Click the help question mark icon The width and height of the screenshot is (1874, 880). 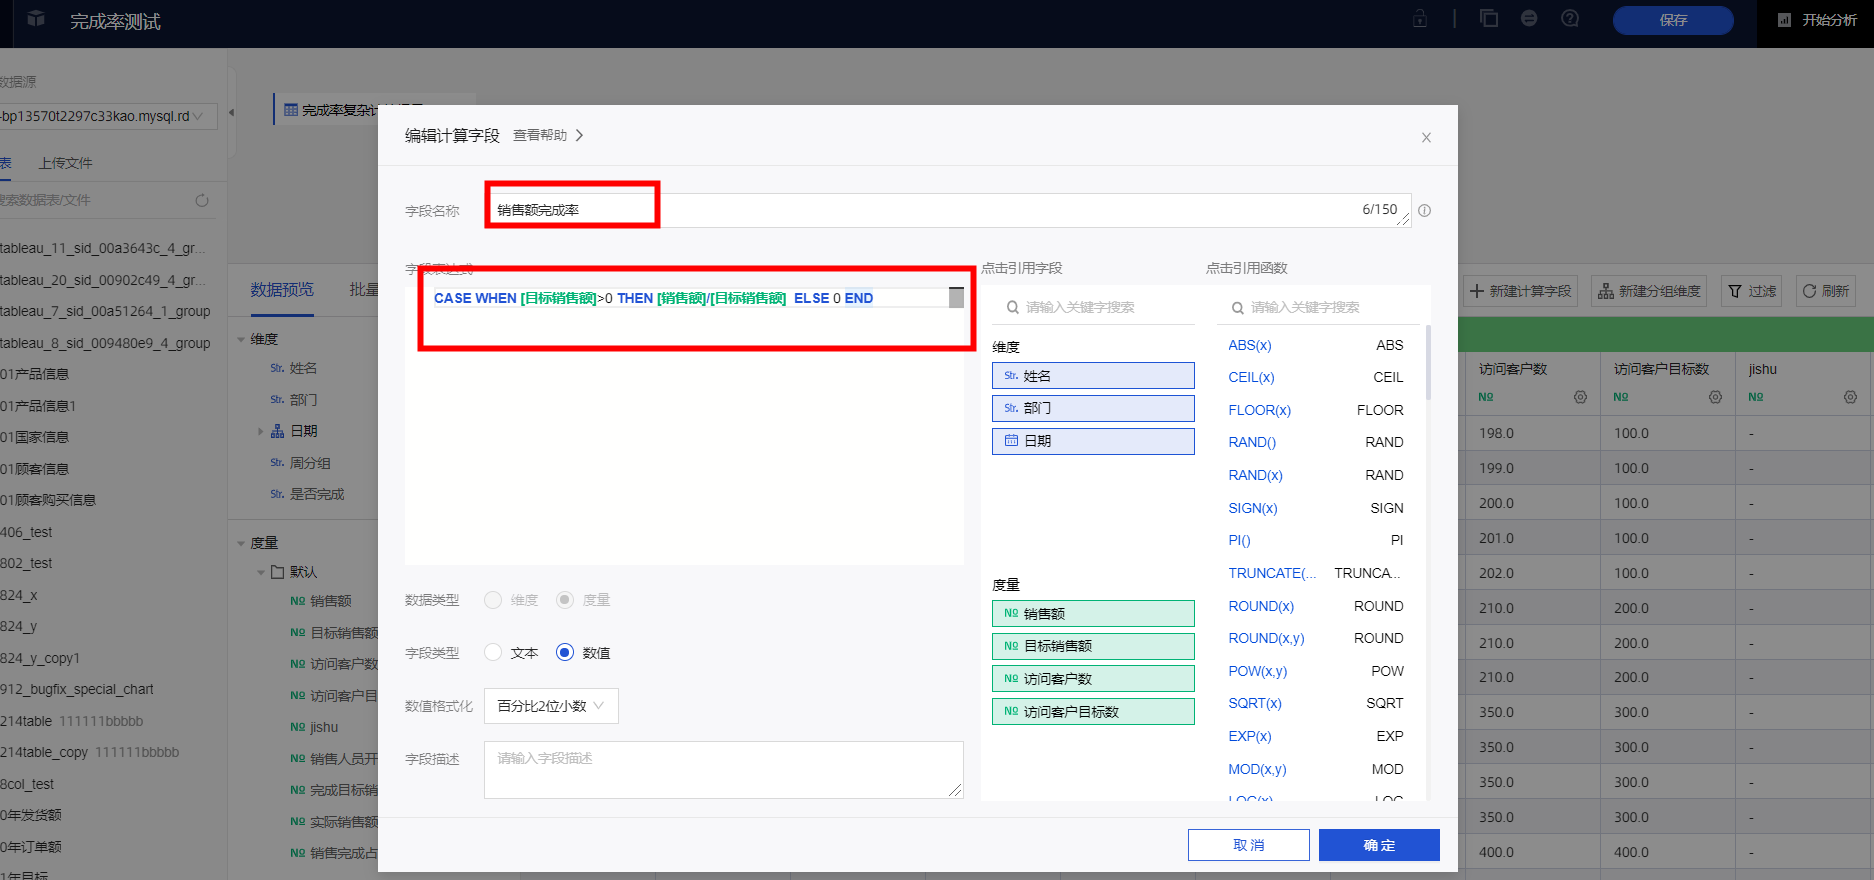(1570, 19)
